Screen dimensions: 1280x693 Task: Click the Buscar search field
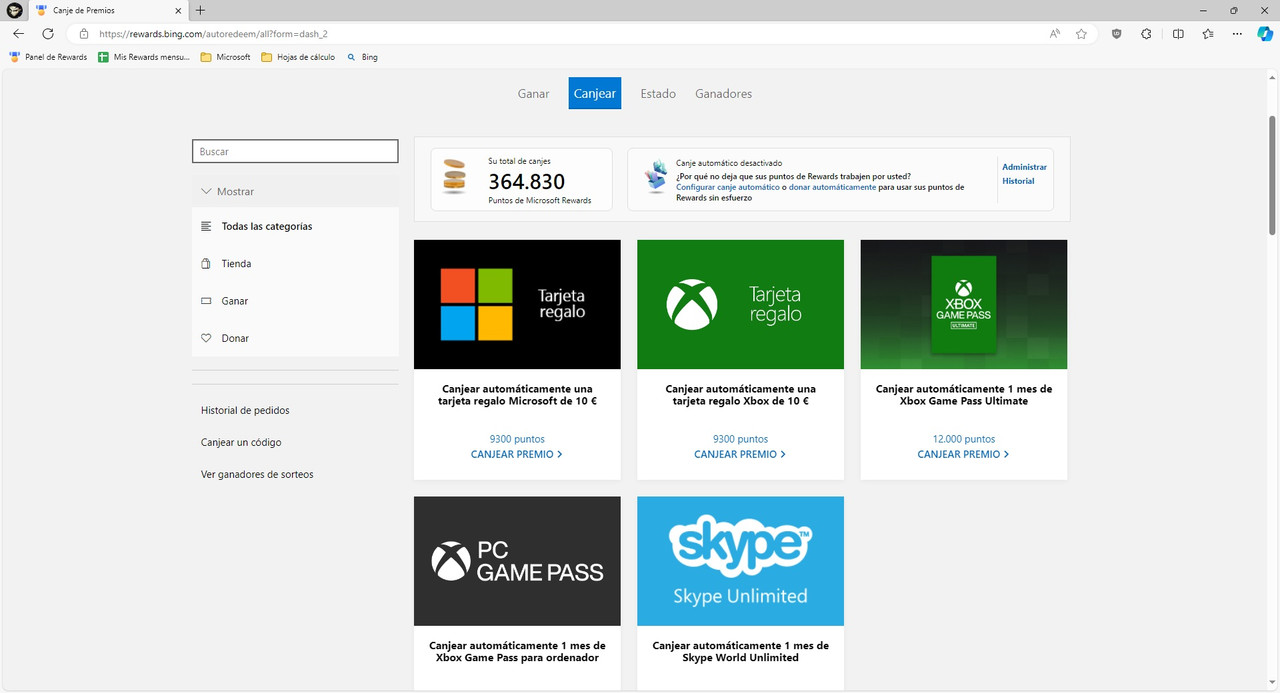295,151
